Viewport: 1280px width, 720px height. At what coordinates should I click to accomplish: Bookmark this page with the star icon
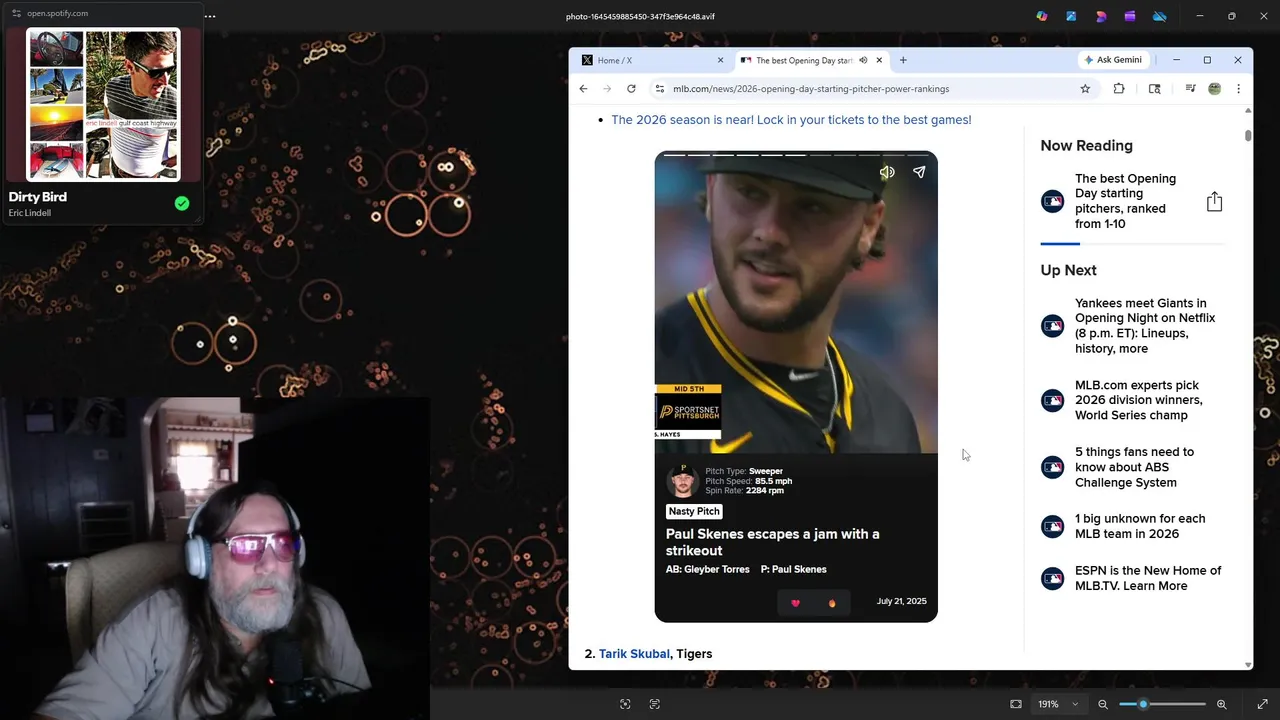(x=1085, y=89)
